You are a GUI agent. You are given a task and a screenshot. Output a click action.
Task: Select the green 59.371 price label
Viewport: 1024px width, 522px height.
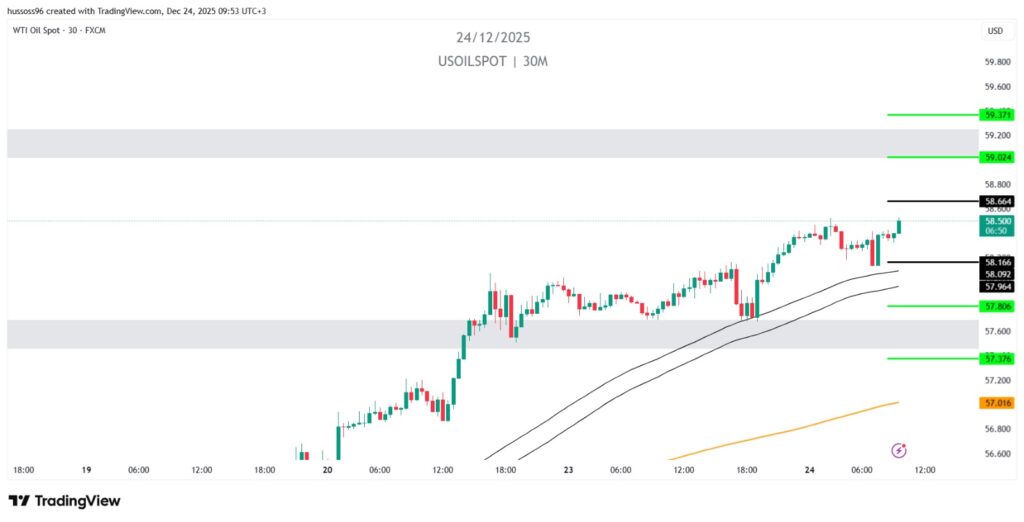pyautogui.click(x=998, y=115)
